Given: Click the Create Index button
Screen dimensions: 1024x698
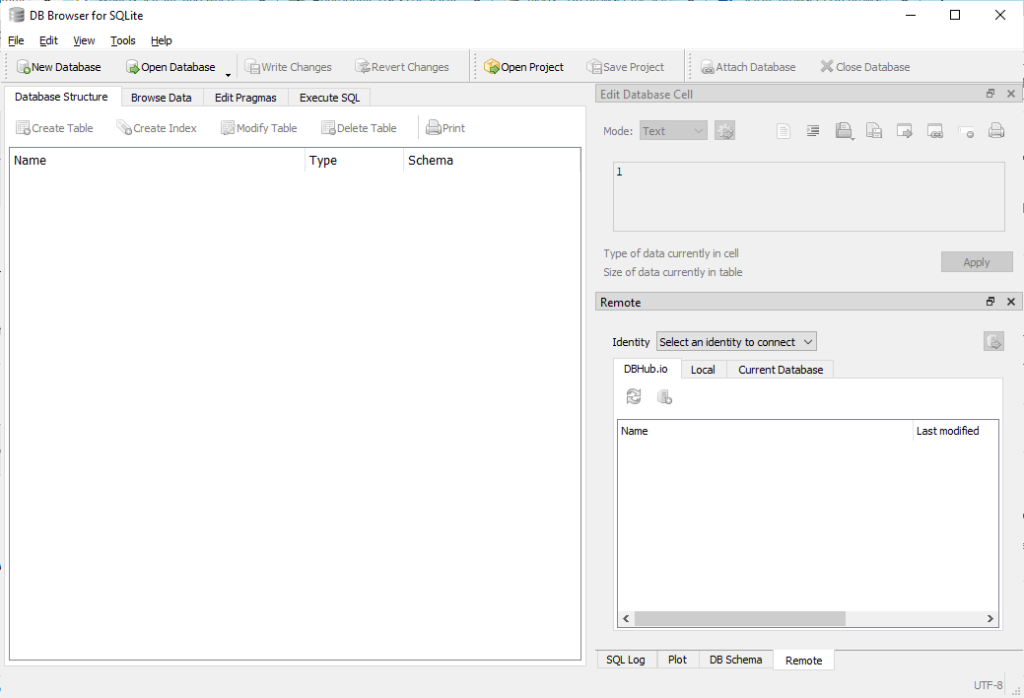Looking at the screenshot, I should [x=156, y=128].
